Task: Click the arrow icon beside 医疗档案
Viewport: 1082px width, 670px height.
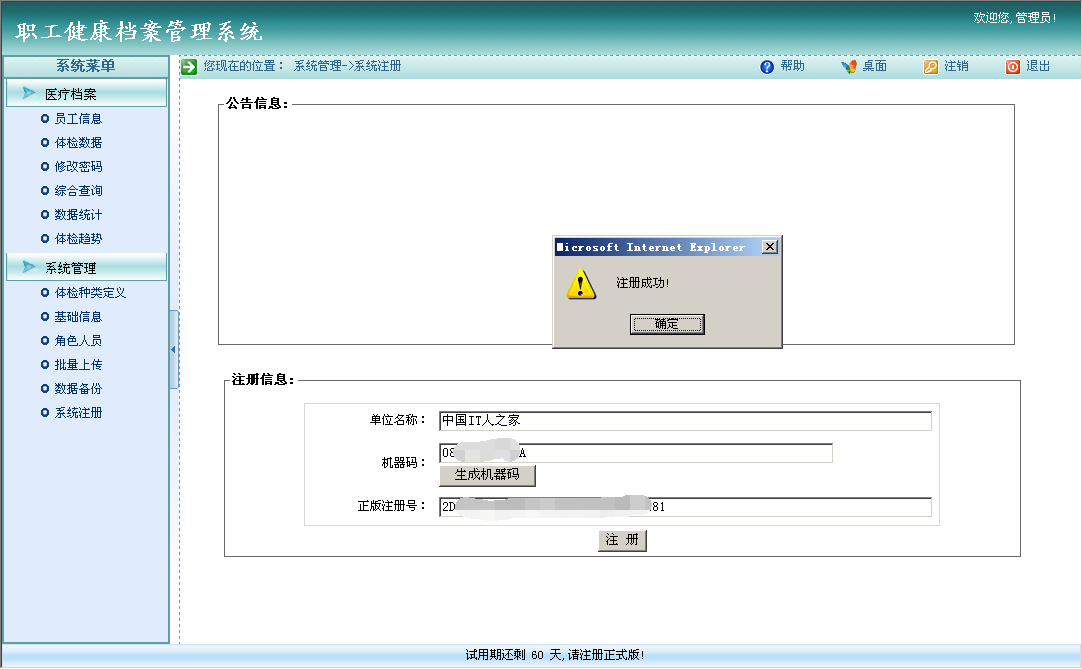Action: coord(29,93)
